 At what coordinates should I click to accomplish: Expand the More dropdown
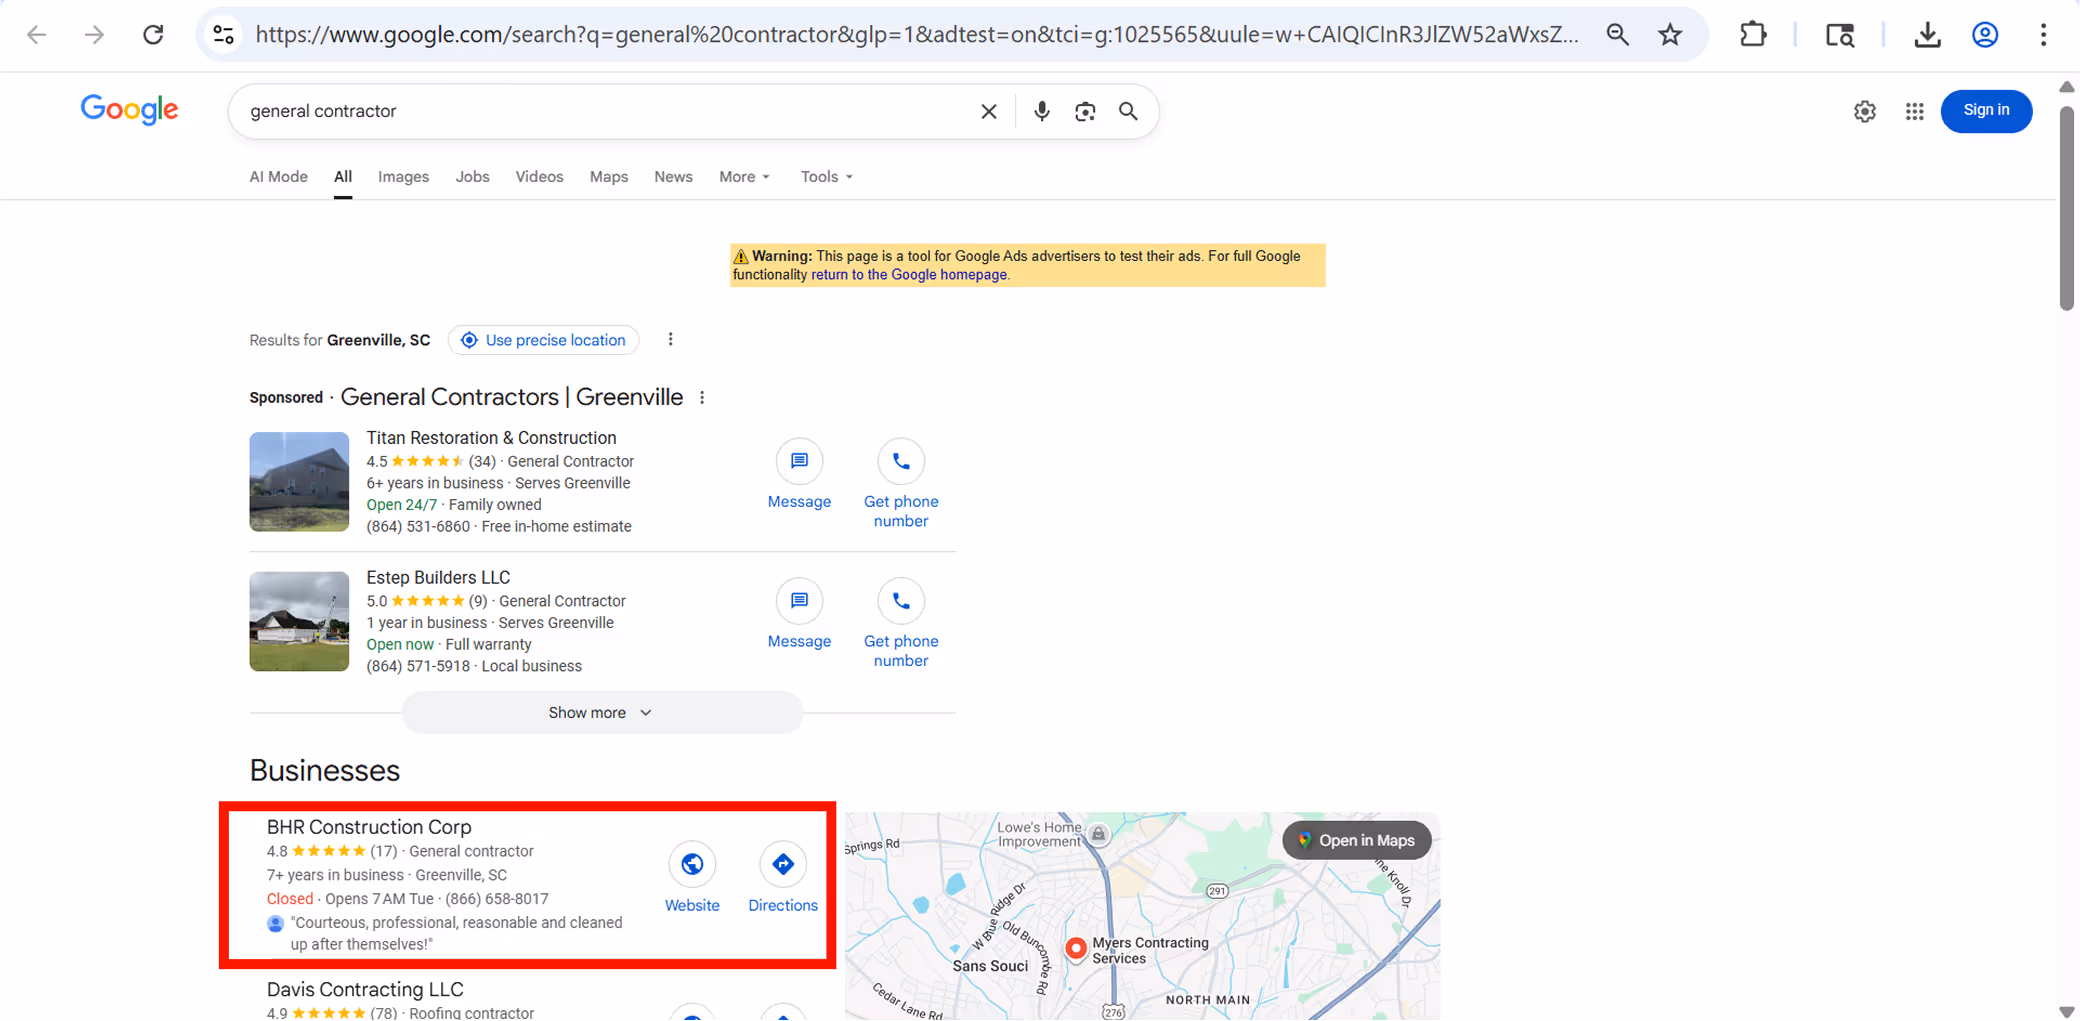pyautogui.click(x=745, y=177)
